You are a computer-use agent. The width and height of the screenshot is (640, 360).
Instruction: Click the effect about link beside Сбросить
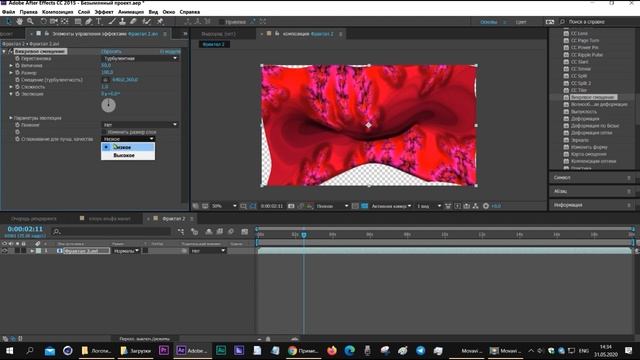click(170, 51)
